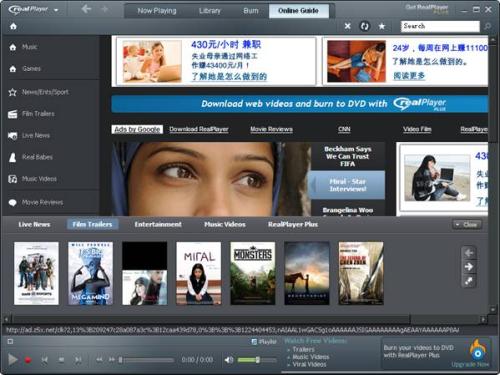
Task: Mute audio with the speaker icon
Action: [x=229, y=360]
